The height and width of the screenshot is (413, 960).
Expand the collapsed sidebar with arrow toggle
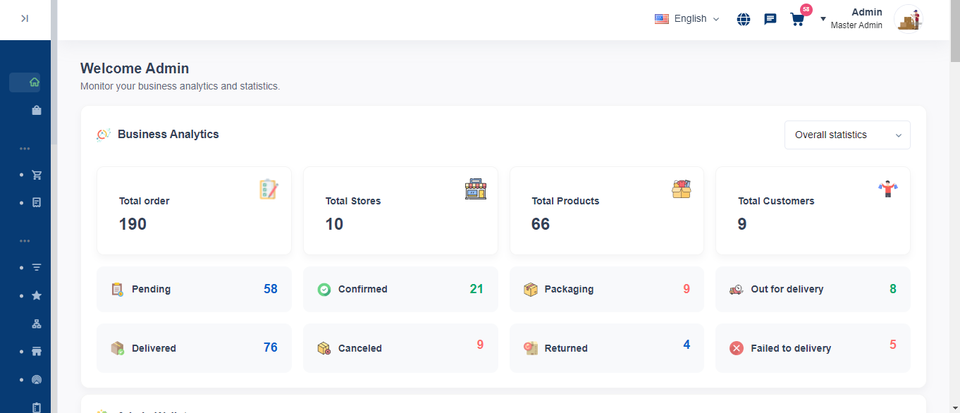(24, 19)
